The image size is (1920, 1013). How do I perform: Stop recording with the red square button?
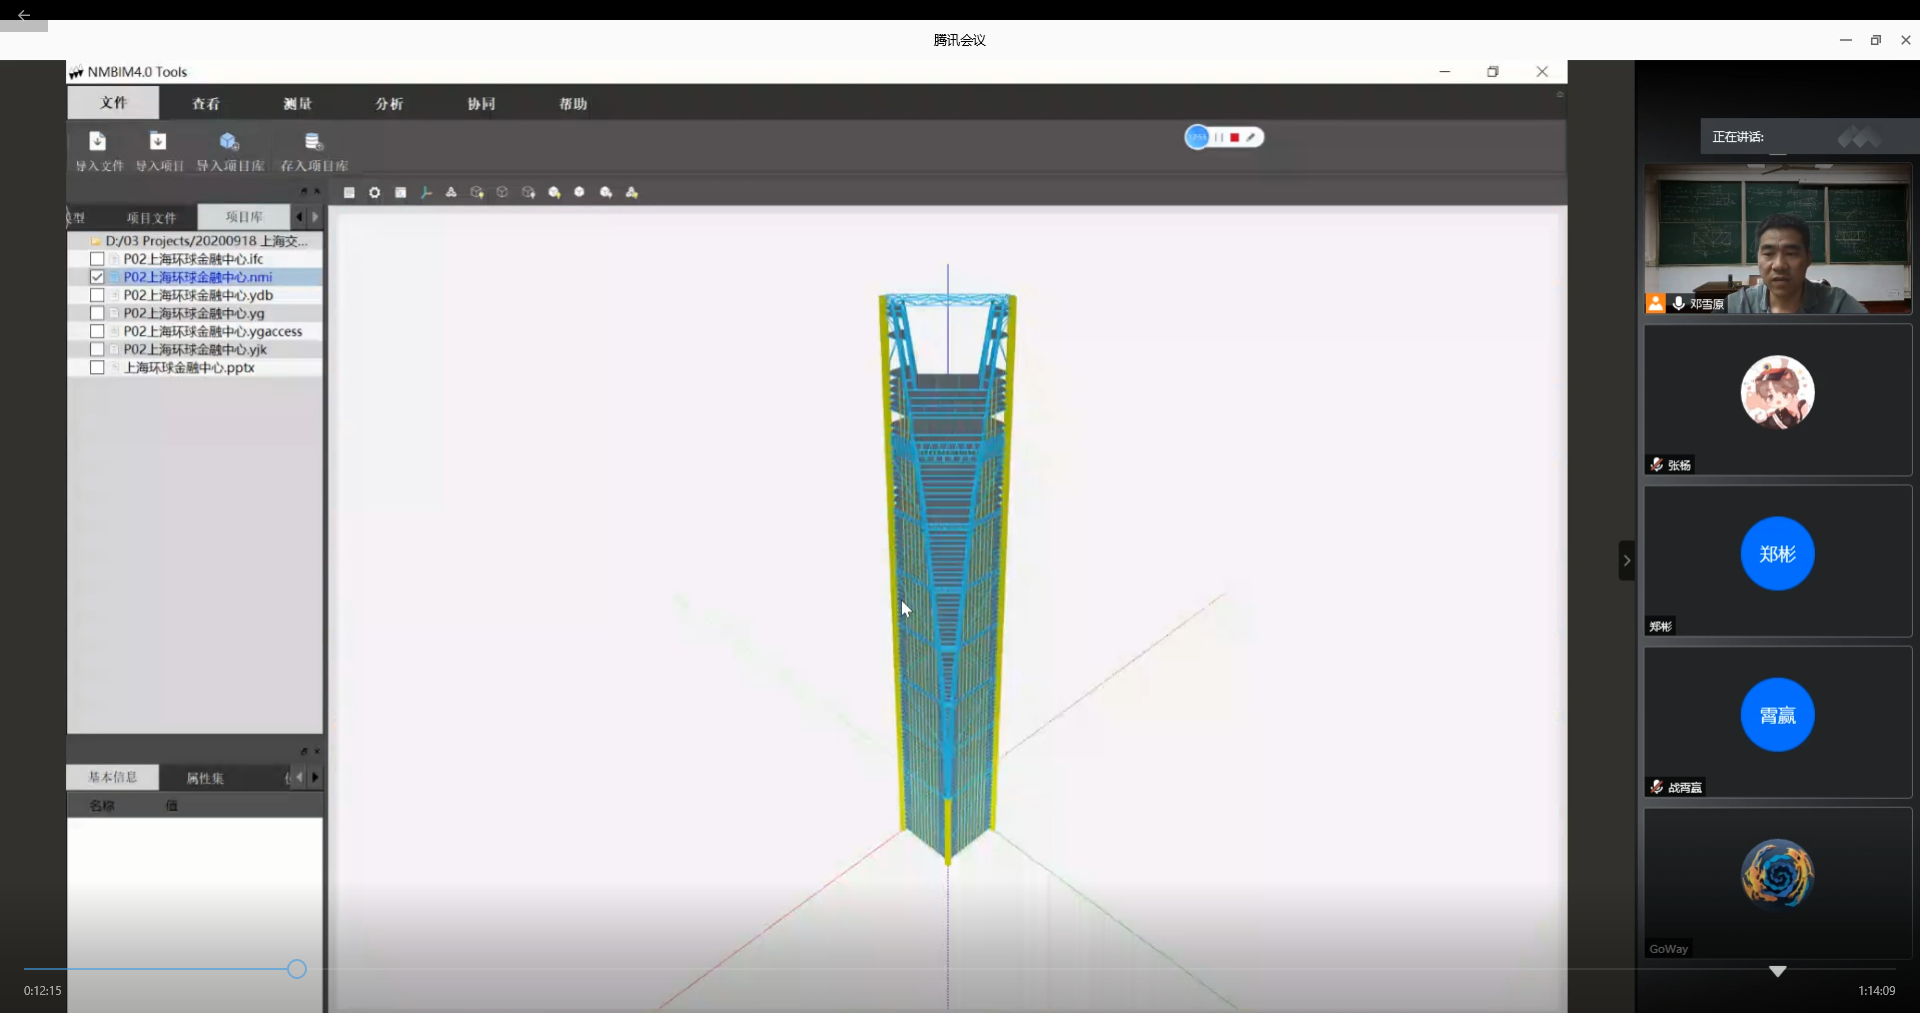(x=1235, y=137)
